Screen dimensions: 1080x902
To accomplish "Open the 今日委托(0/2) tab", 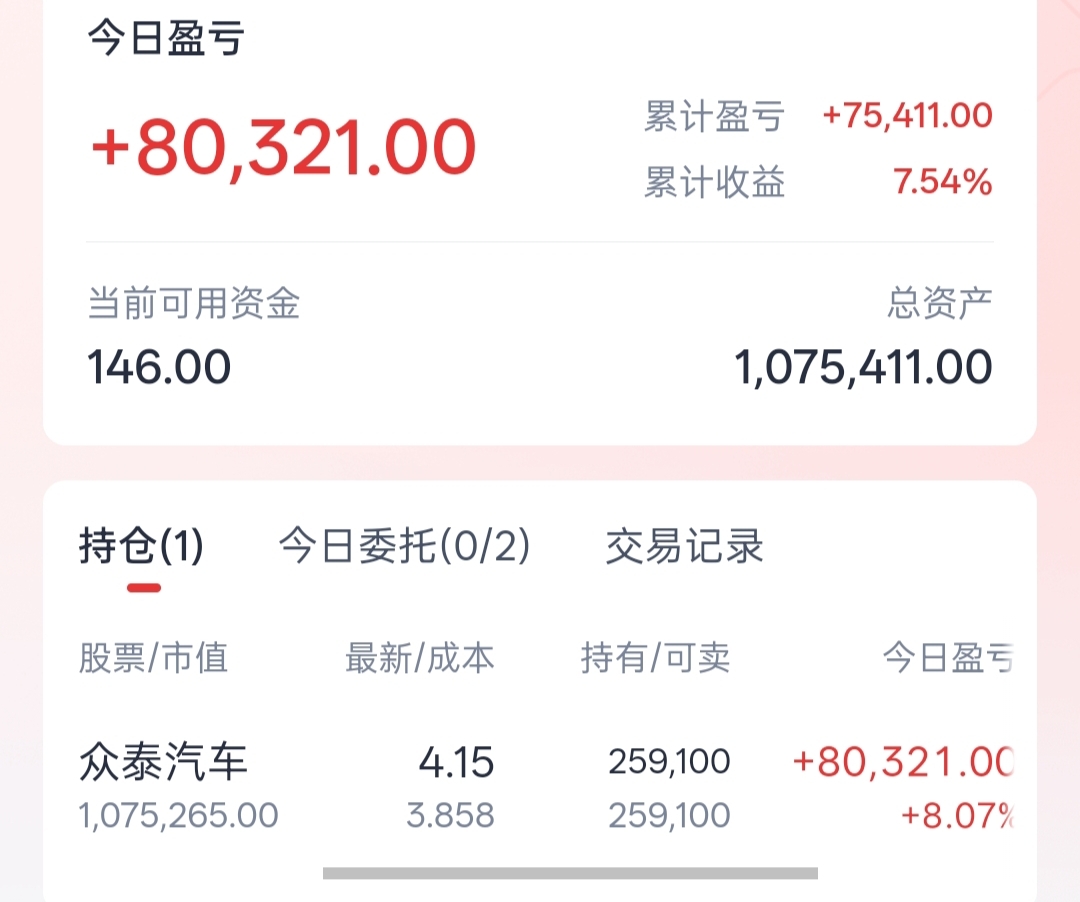I will (404, 547).
